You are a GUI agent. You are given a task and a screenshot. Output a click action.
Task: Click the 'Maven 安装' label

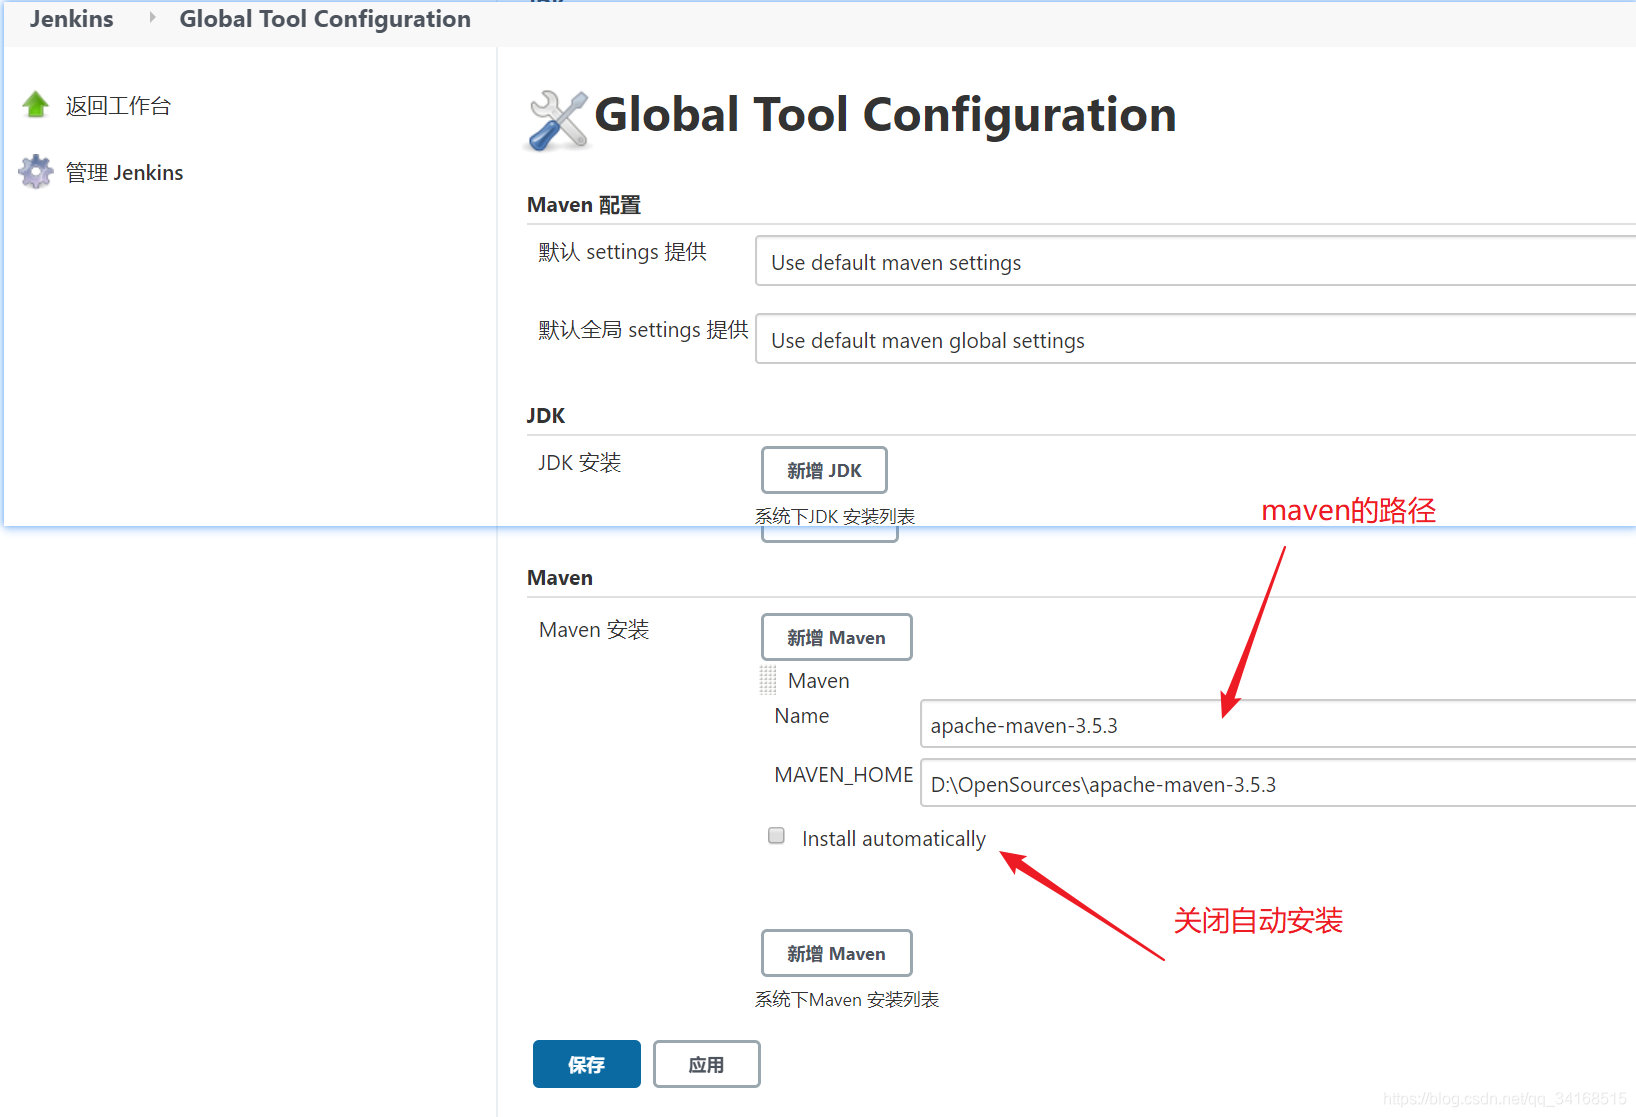click(594, 630)
